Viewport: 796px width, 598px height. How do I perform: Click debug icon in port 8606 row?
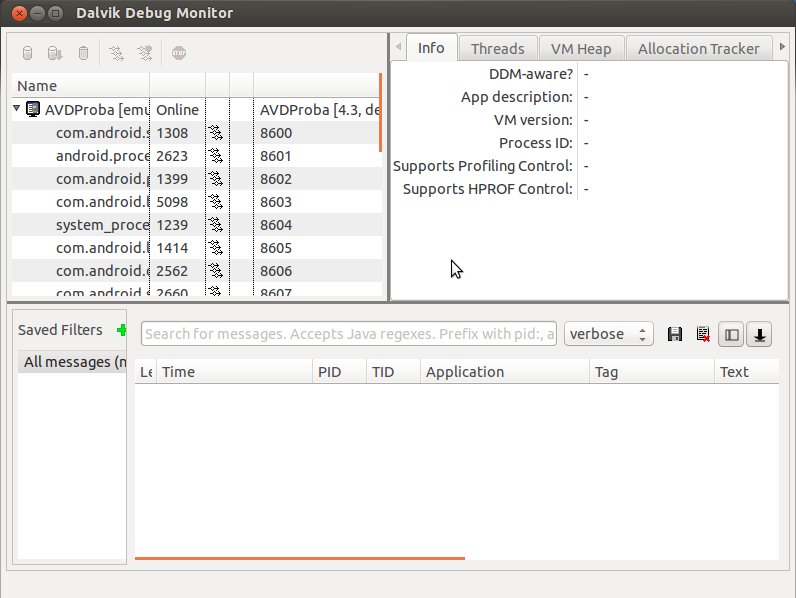tap(216, 271)
